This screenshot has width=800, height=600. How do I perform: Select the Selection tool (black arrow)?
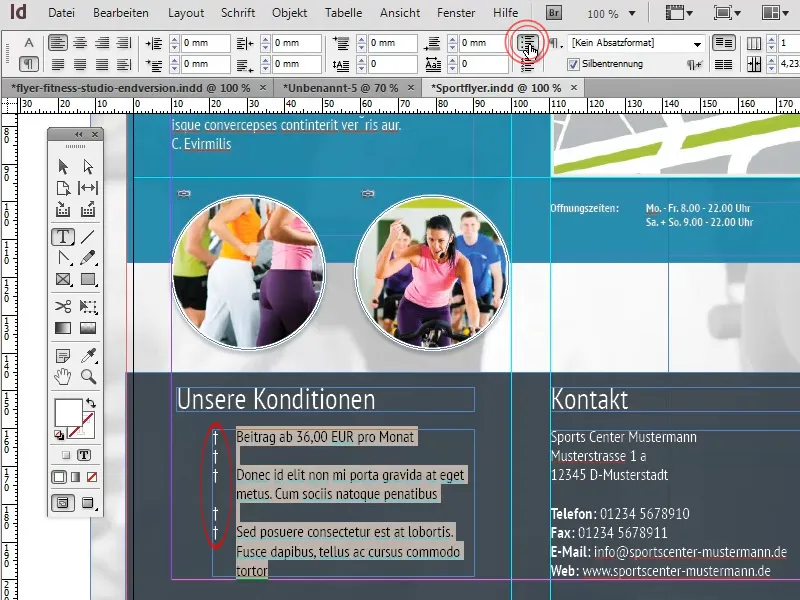pyautogui.click(x=63, y=167)
